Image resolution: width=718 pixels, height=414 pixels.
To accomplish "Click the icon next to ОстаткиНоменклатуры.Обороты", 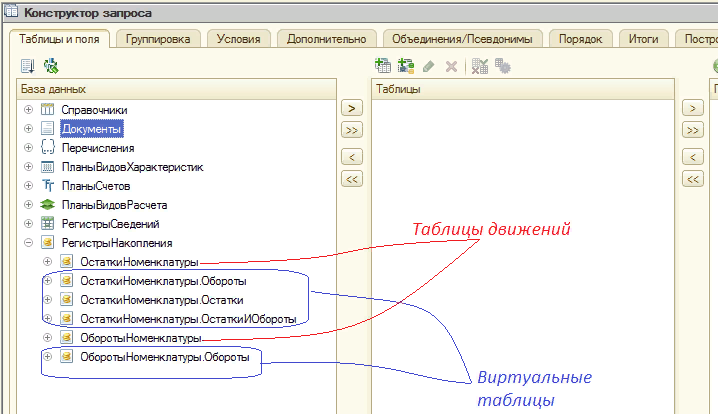I will (x=66, y=280).
